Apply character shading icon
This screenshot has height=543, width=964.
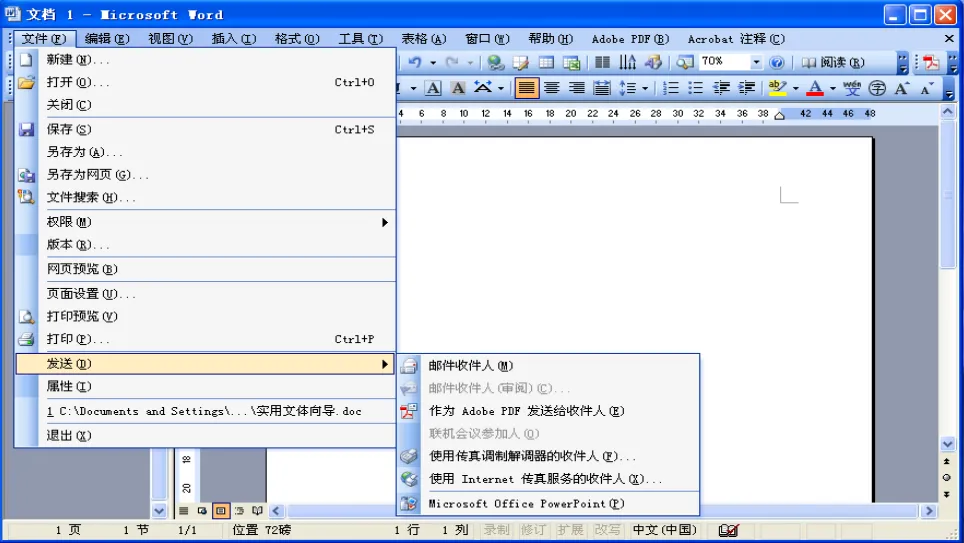click(x=458, y=88)
